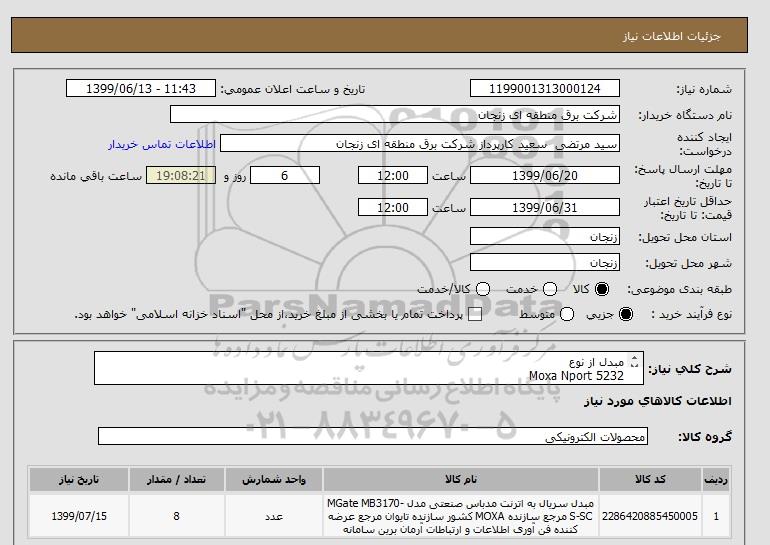Screen dimensions: 770x545
Task: Click the واحد شمارش column header
Action: (x=274, y=479)
